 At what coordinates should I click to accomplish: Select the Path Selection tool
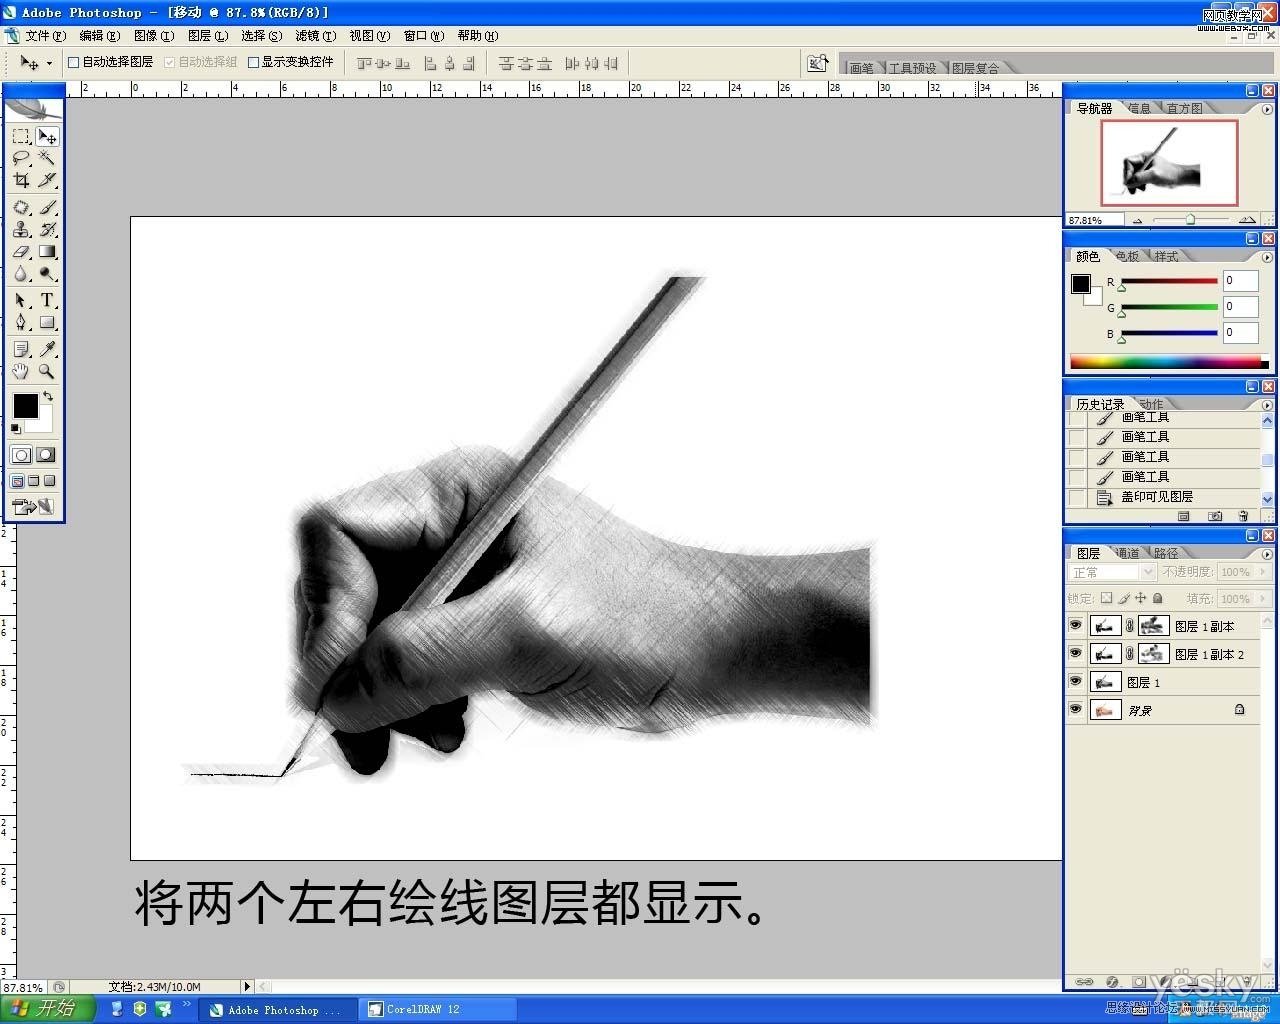pos(21,300)
